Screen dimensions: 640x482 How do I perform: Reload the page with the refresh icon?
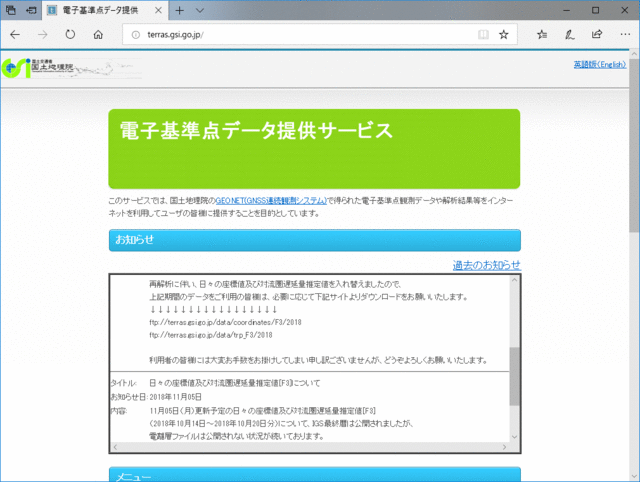click(x=70, y=35)
